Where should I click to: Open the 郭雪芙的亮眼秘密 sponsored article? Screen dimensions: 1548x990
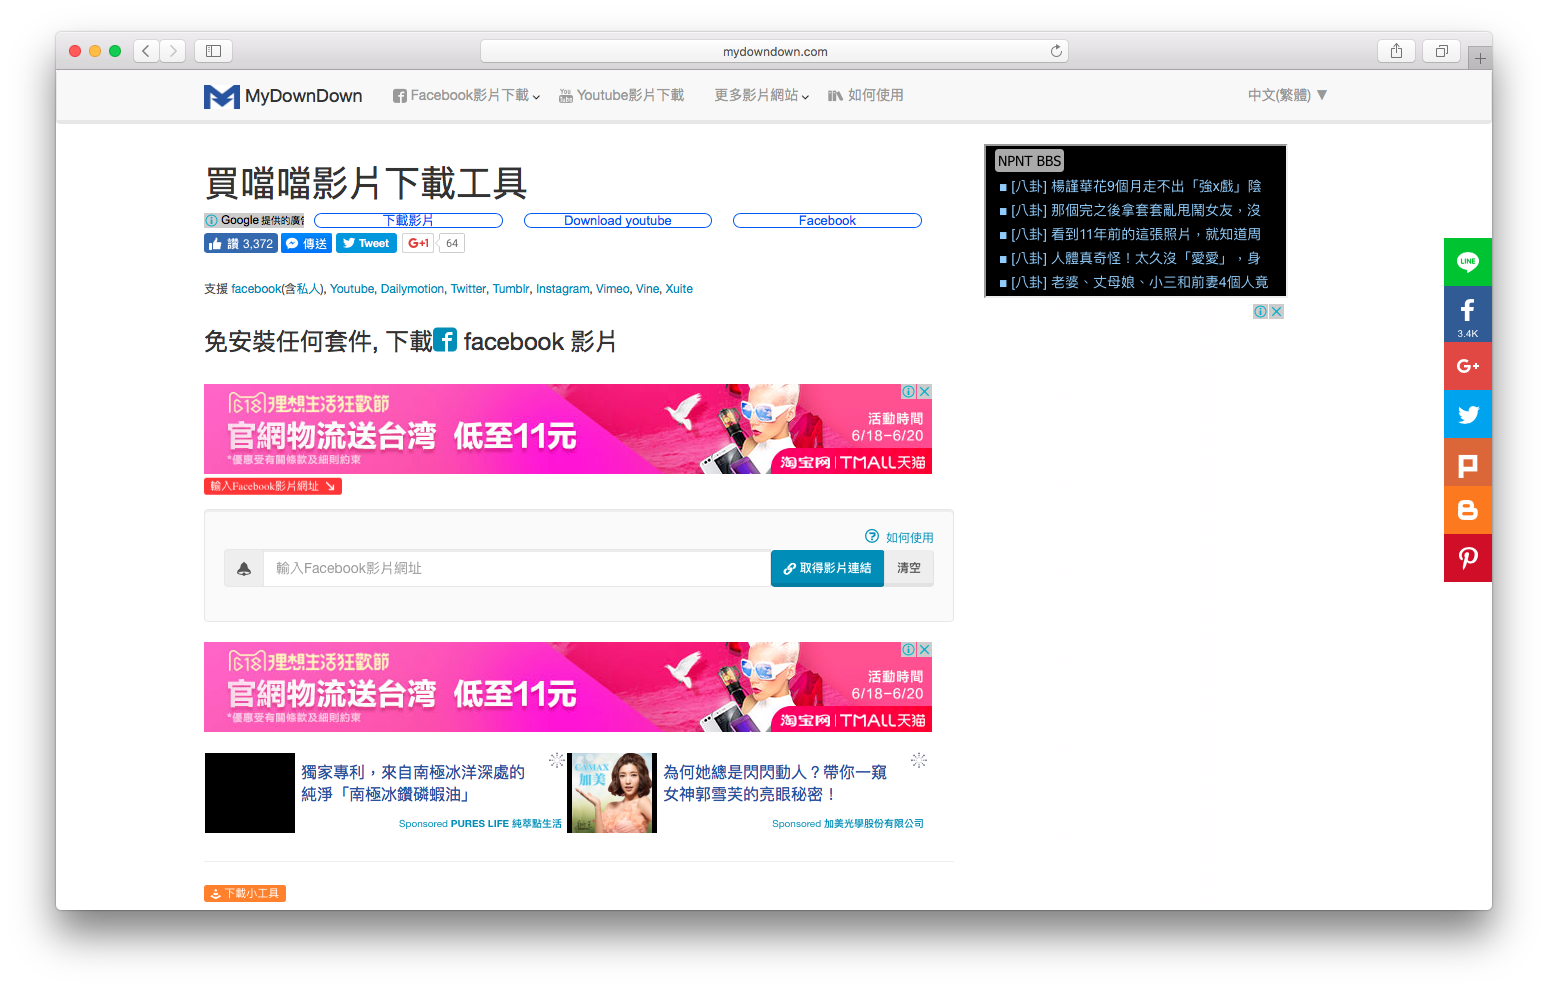(x=775, y=783)
